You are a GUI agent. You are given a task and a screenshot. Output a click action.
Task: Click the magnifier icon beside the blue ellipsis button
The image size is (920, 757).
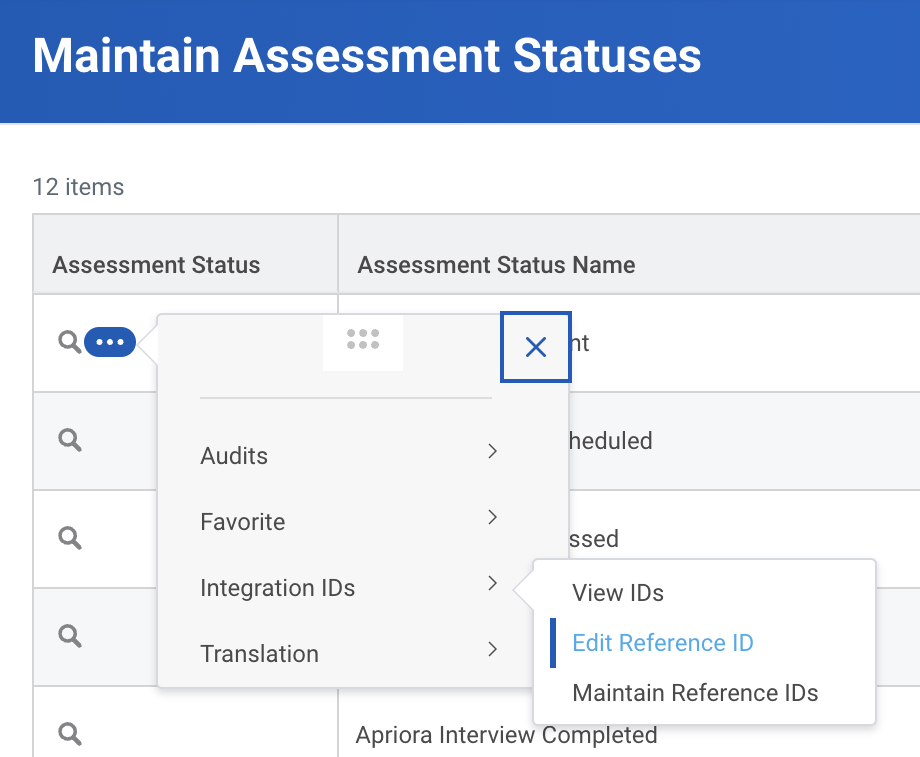69,342
